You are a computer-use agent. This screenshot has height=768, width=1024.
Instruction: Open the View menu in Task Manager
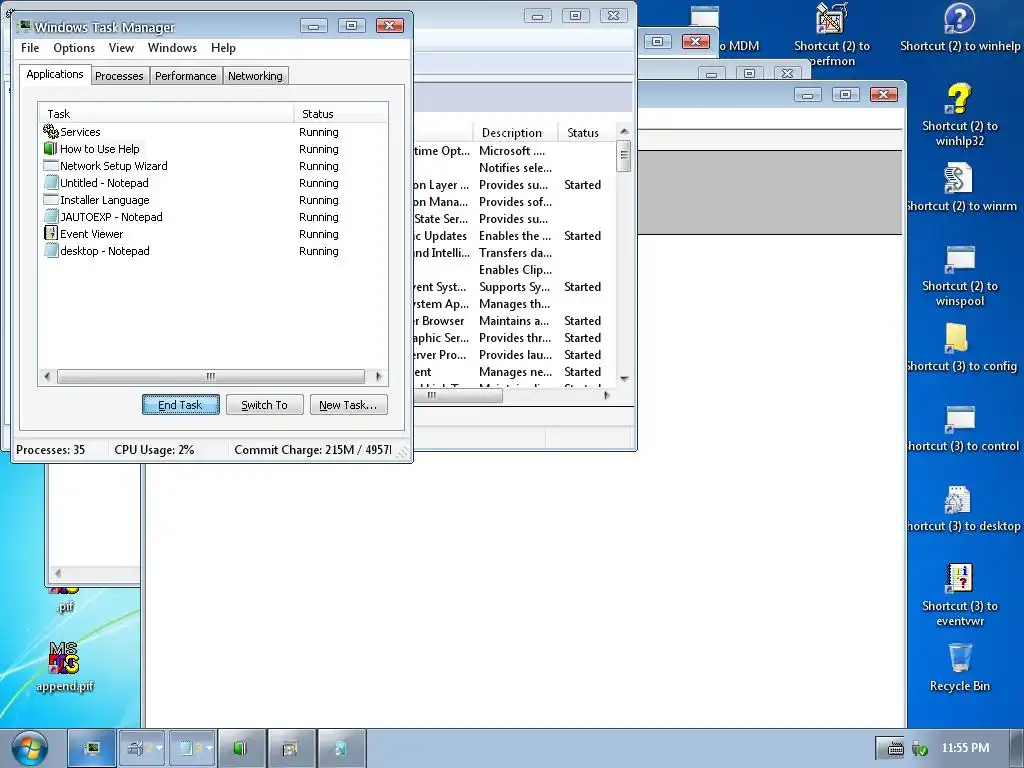coord(121,48)
